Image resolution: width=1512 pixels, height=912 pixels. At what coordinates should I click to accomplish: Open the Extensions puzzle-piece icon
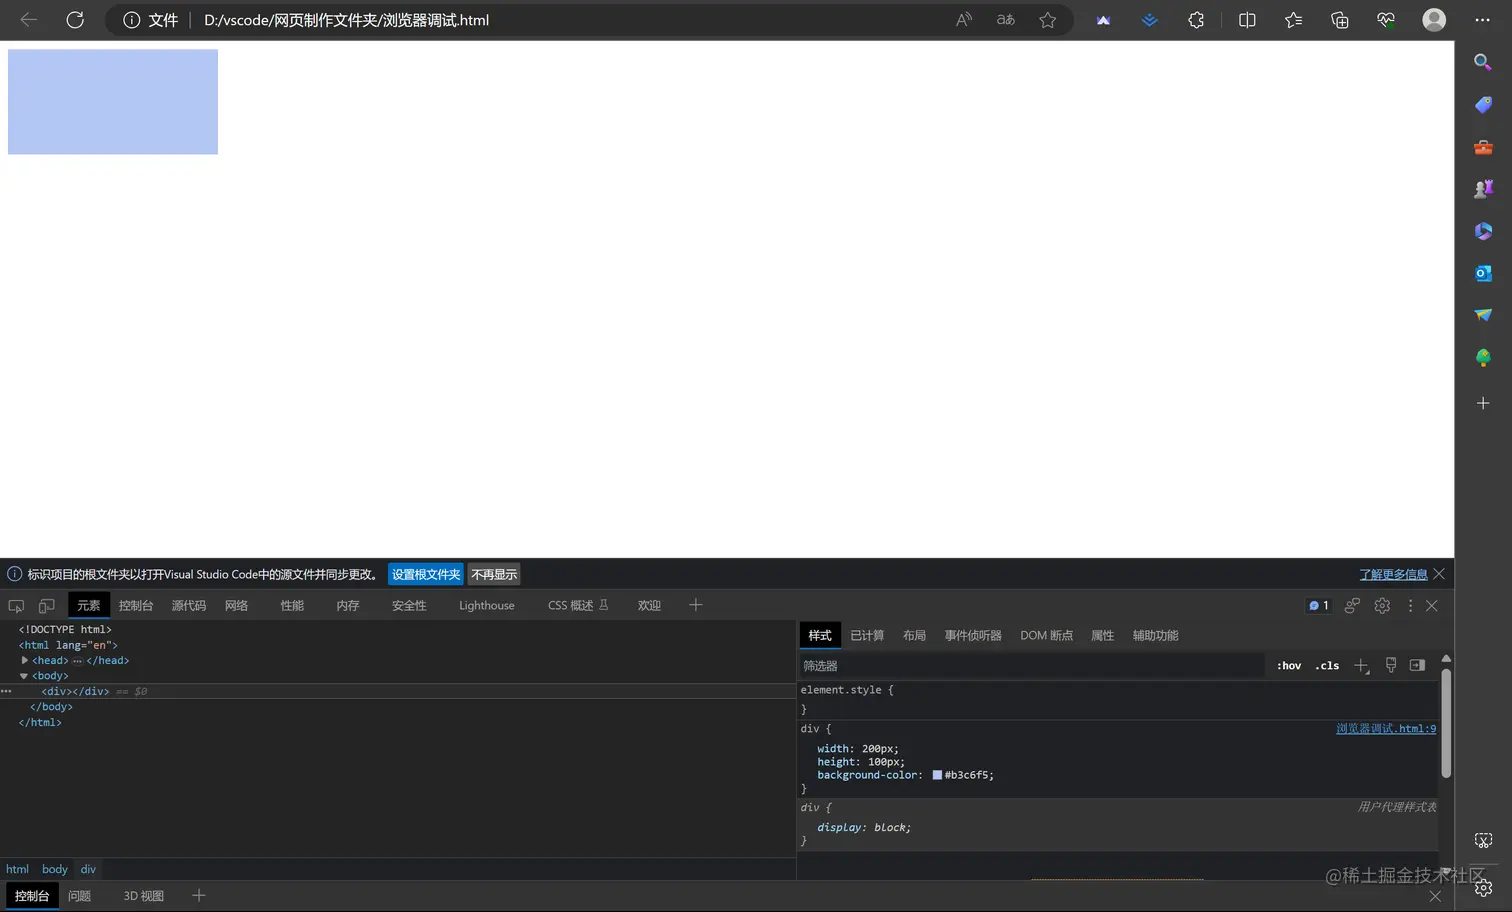(1196, 20)
